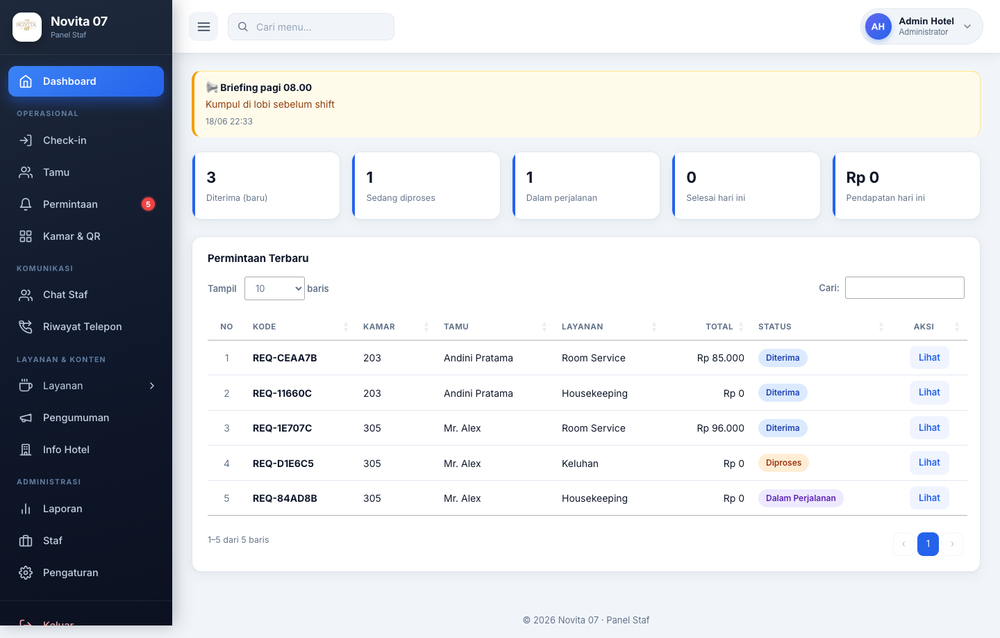Select the Sedang diproses stat card
Screen dimensions: 1000x638
[x=426, y=186]
